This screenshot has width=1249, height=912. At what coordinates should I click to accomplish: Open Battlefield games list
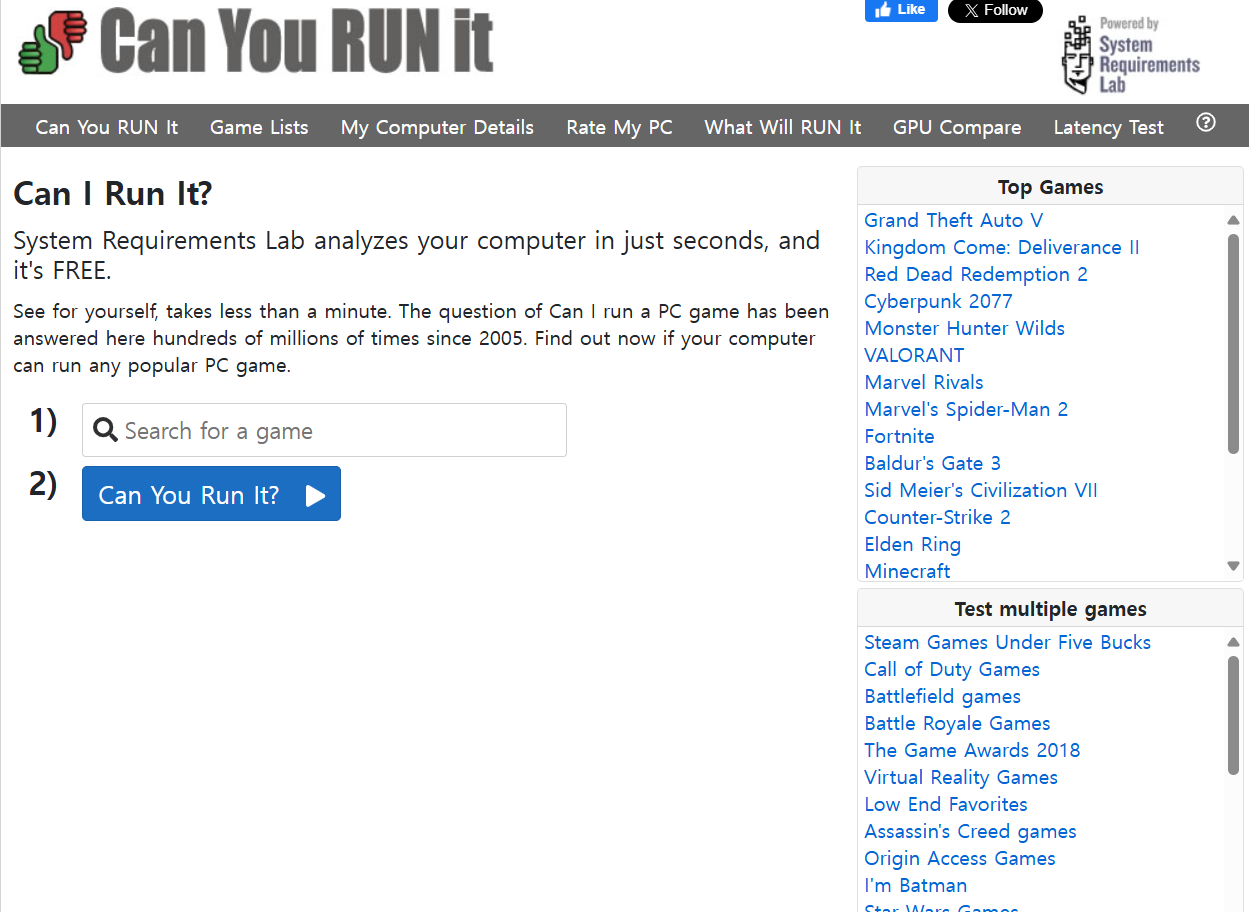(x=942, y=696)
